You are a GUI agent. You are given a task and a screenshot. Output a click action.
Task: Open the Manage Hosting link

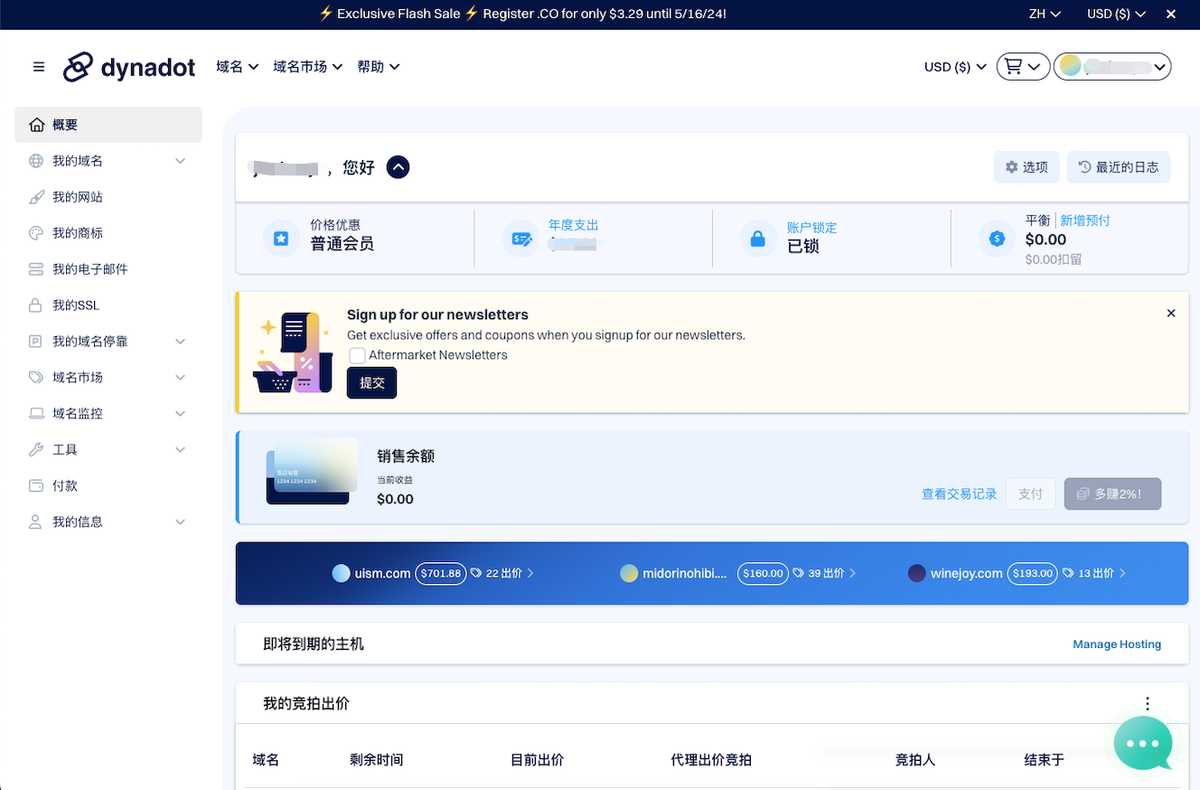click(1117, 644)
